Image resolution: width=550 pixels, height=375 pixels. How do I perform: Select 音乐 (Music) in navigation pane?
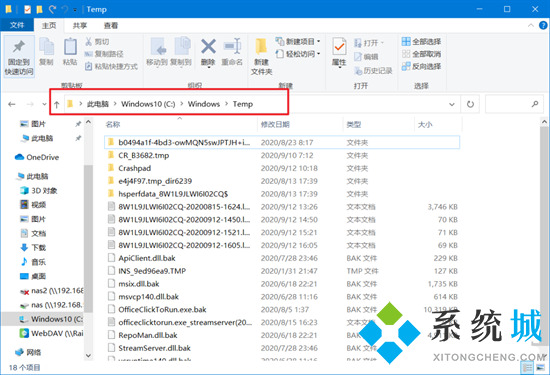point(33,262)
